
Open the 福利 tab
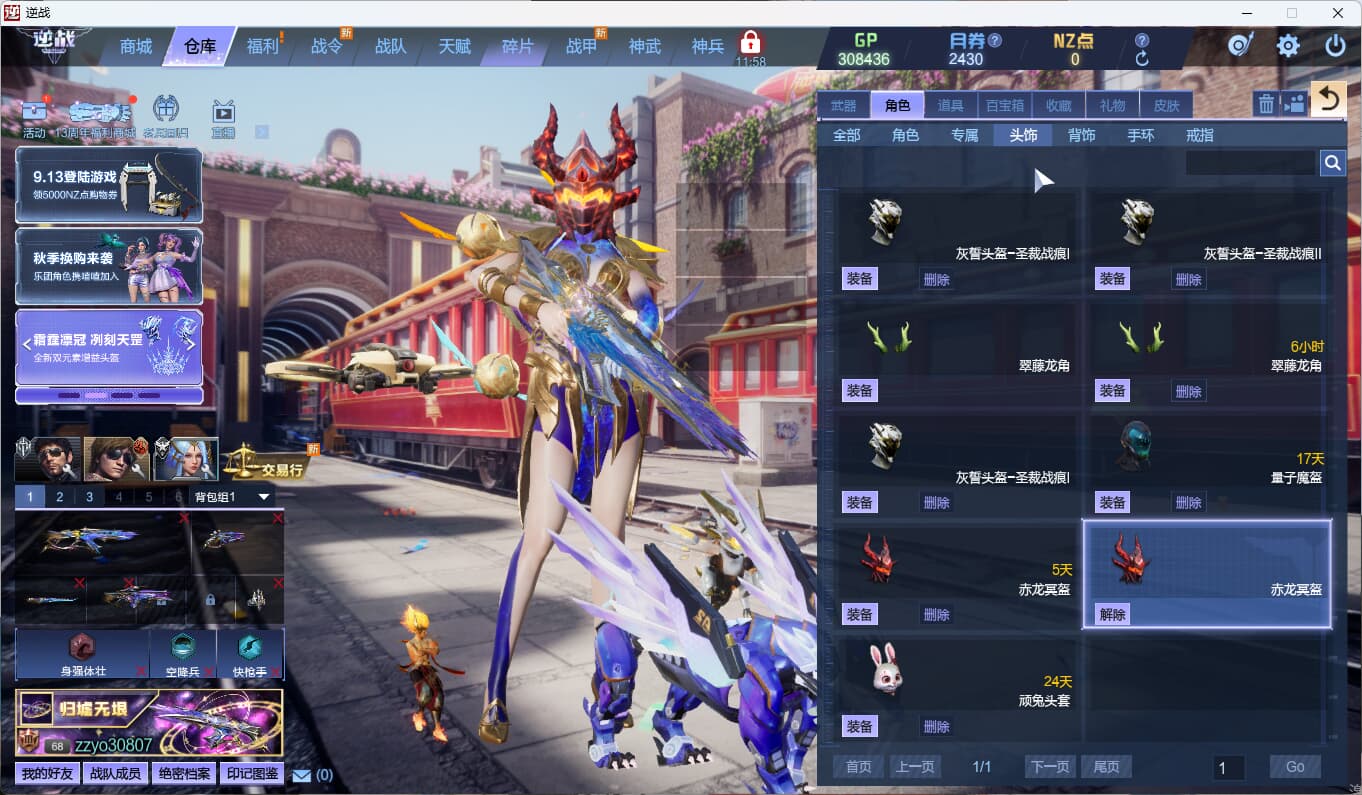[x=263, y=46]
